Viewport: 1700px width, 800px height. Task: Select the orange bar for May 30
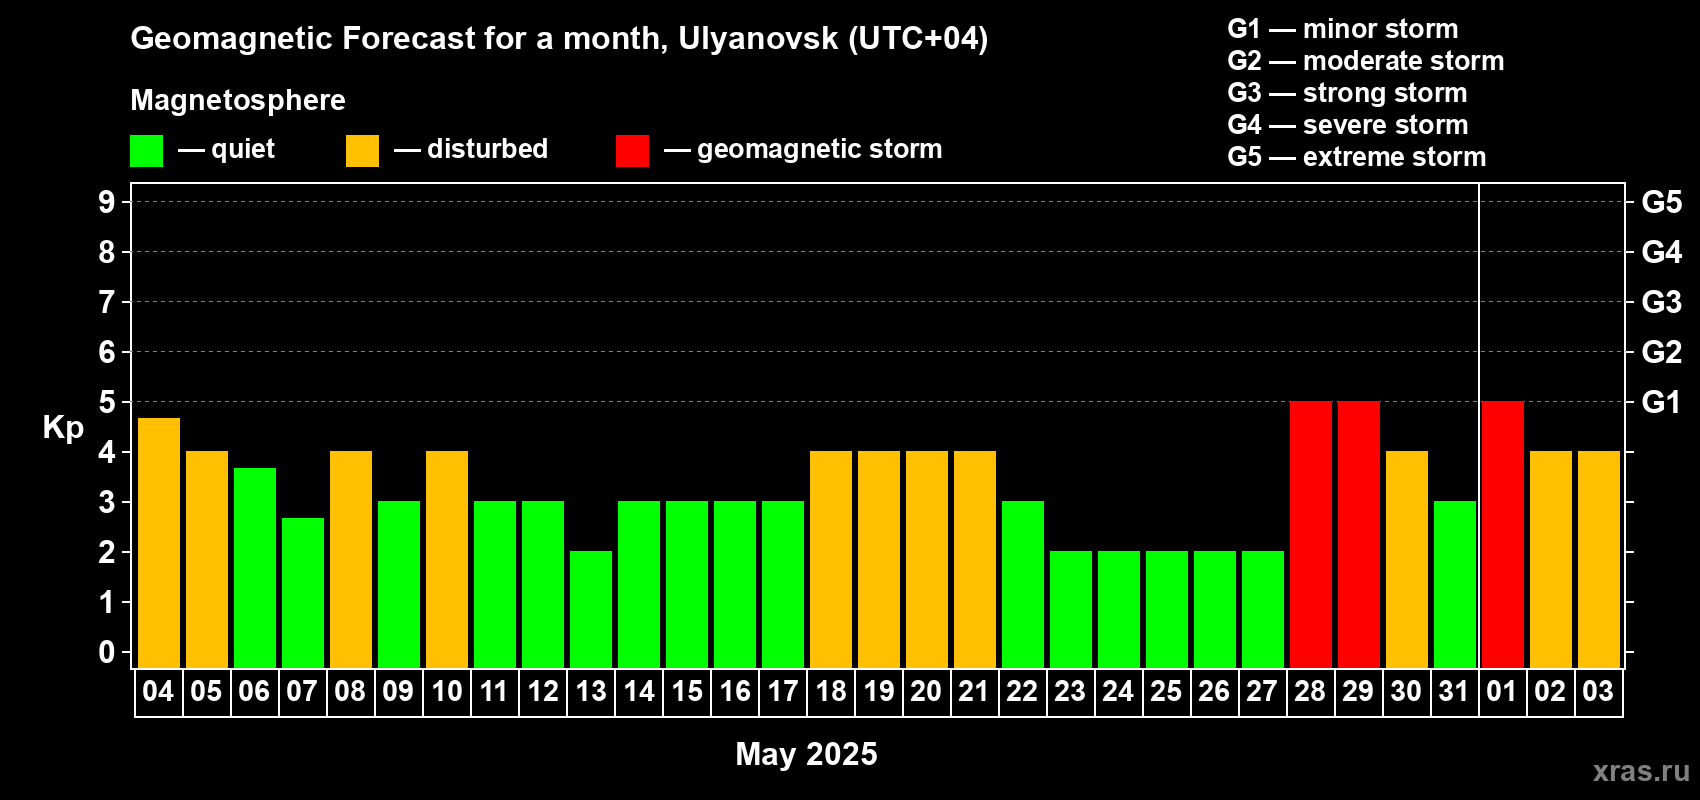1407,560
